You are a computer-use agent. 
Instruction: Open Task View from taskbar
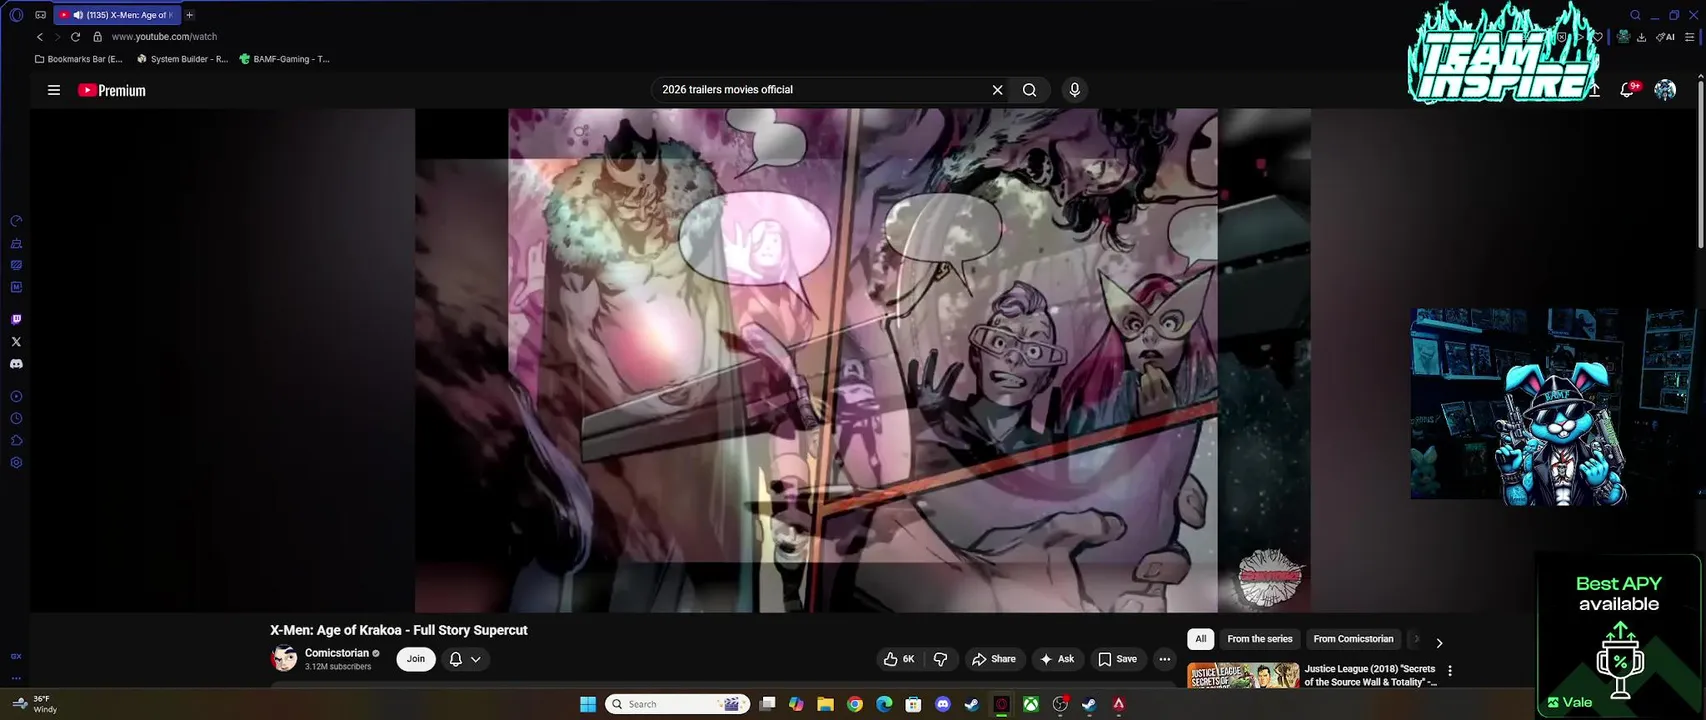click(767, 704)
